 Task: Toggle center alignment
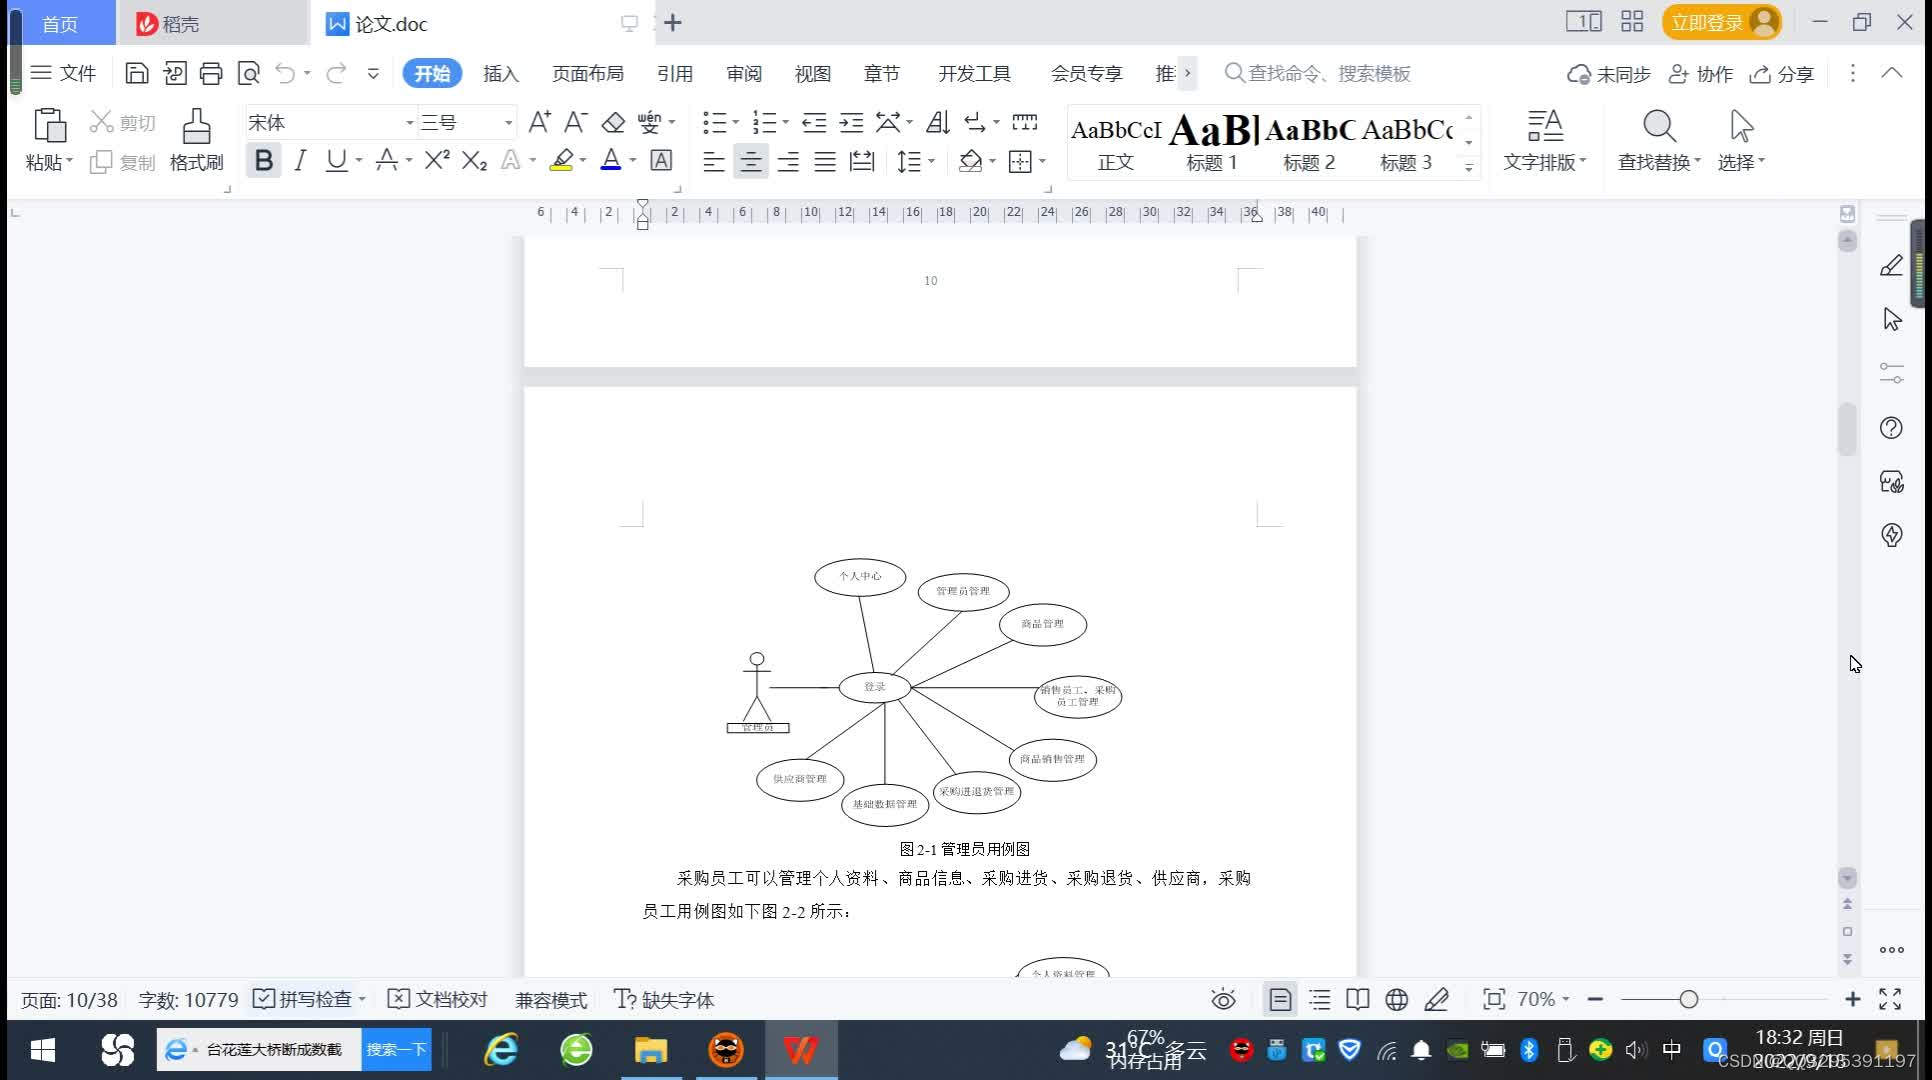(750, 161)
